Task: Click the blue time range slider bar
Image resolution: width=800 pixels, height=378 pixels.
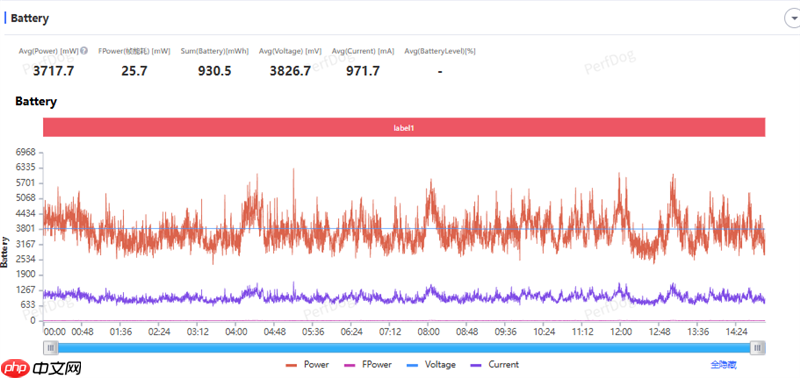Action: coord(404,348)
